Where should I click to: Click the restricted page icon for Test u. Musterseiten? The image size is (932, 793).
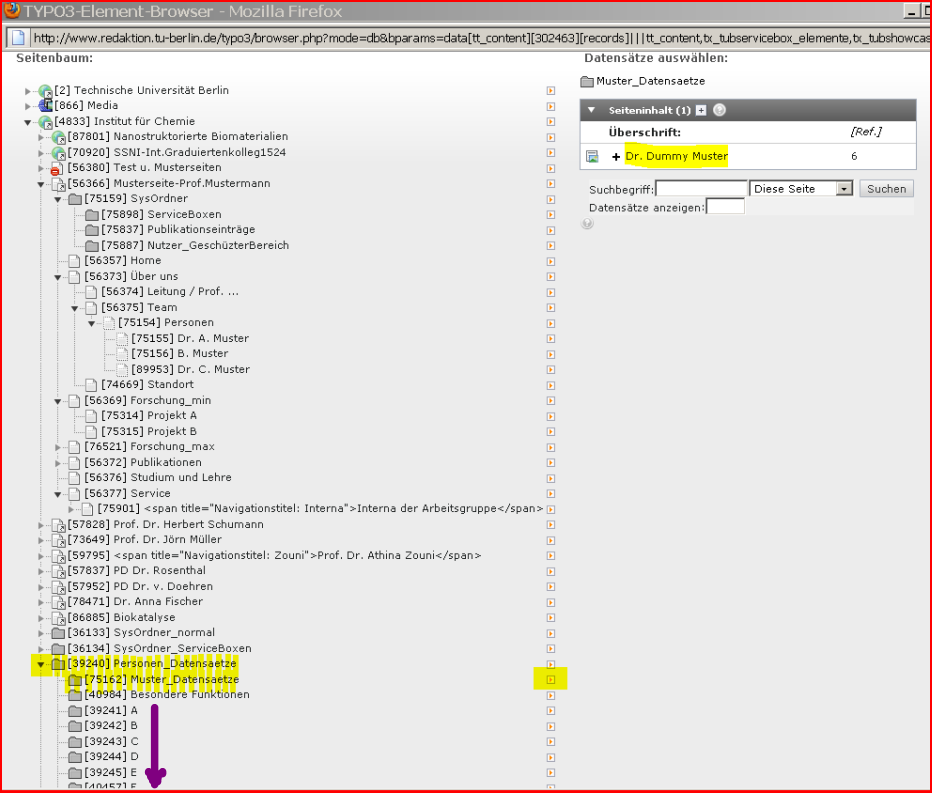click(x=57, y=169)
